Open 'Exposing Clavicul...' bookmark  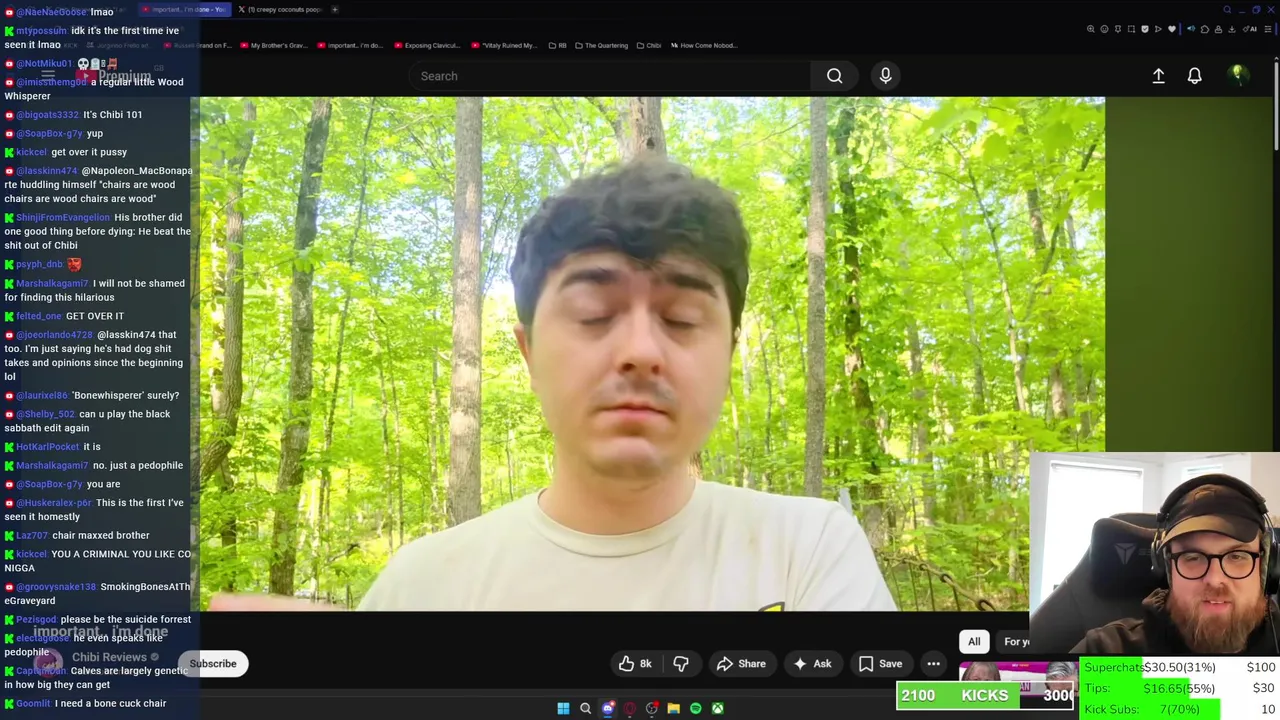pyautogui.click(x=425, y=45)
